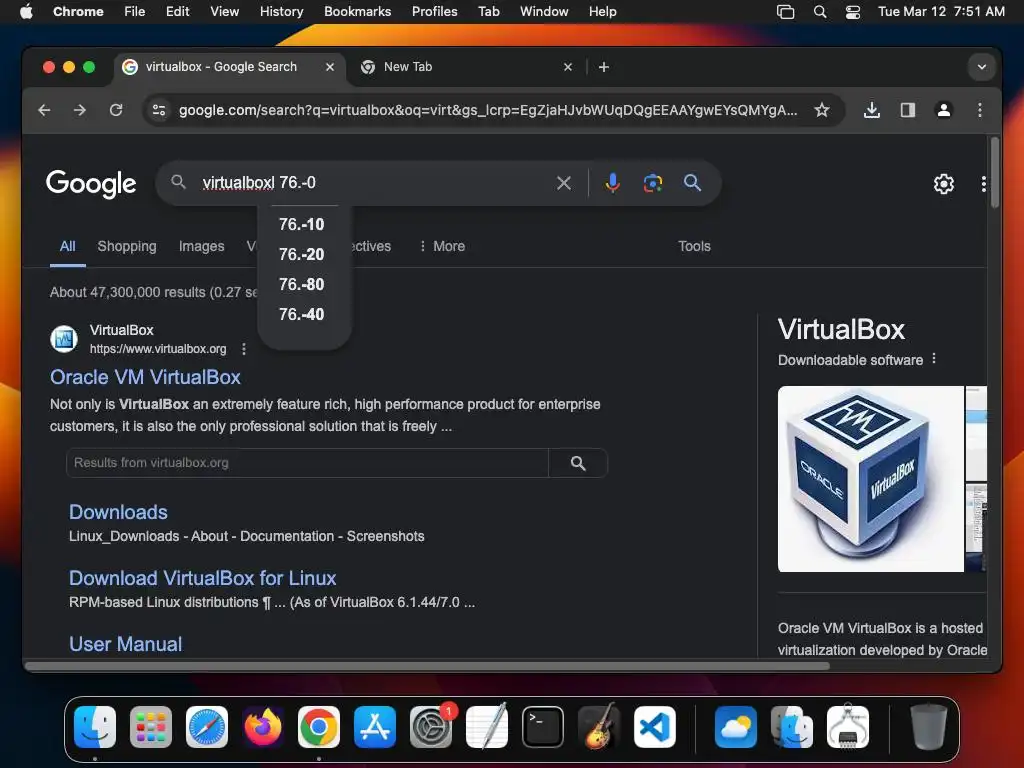Viewport: 1024px width, 768px height.
Task: Open App Store from the dock
Action: pos(375,727)
